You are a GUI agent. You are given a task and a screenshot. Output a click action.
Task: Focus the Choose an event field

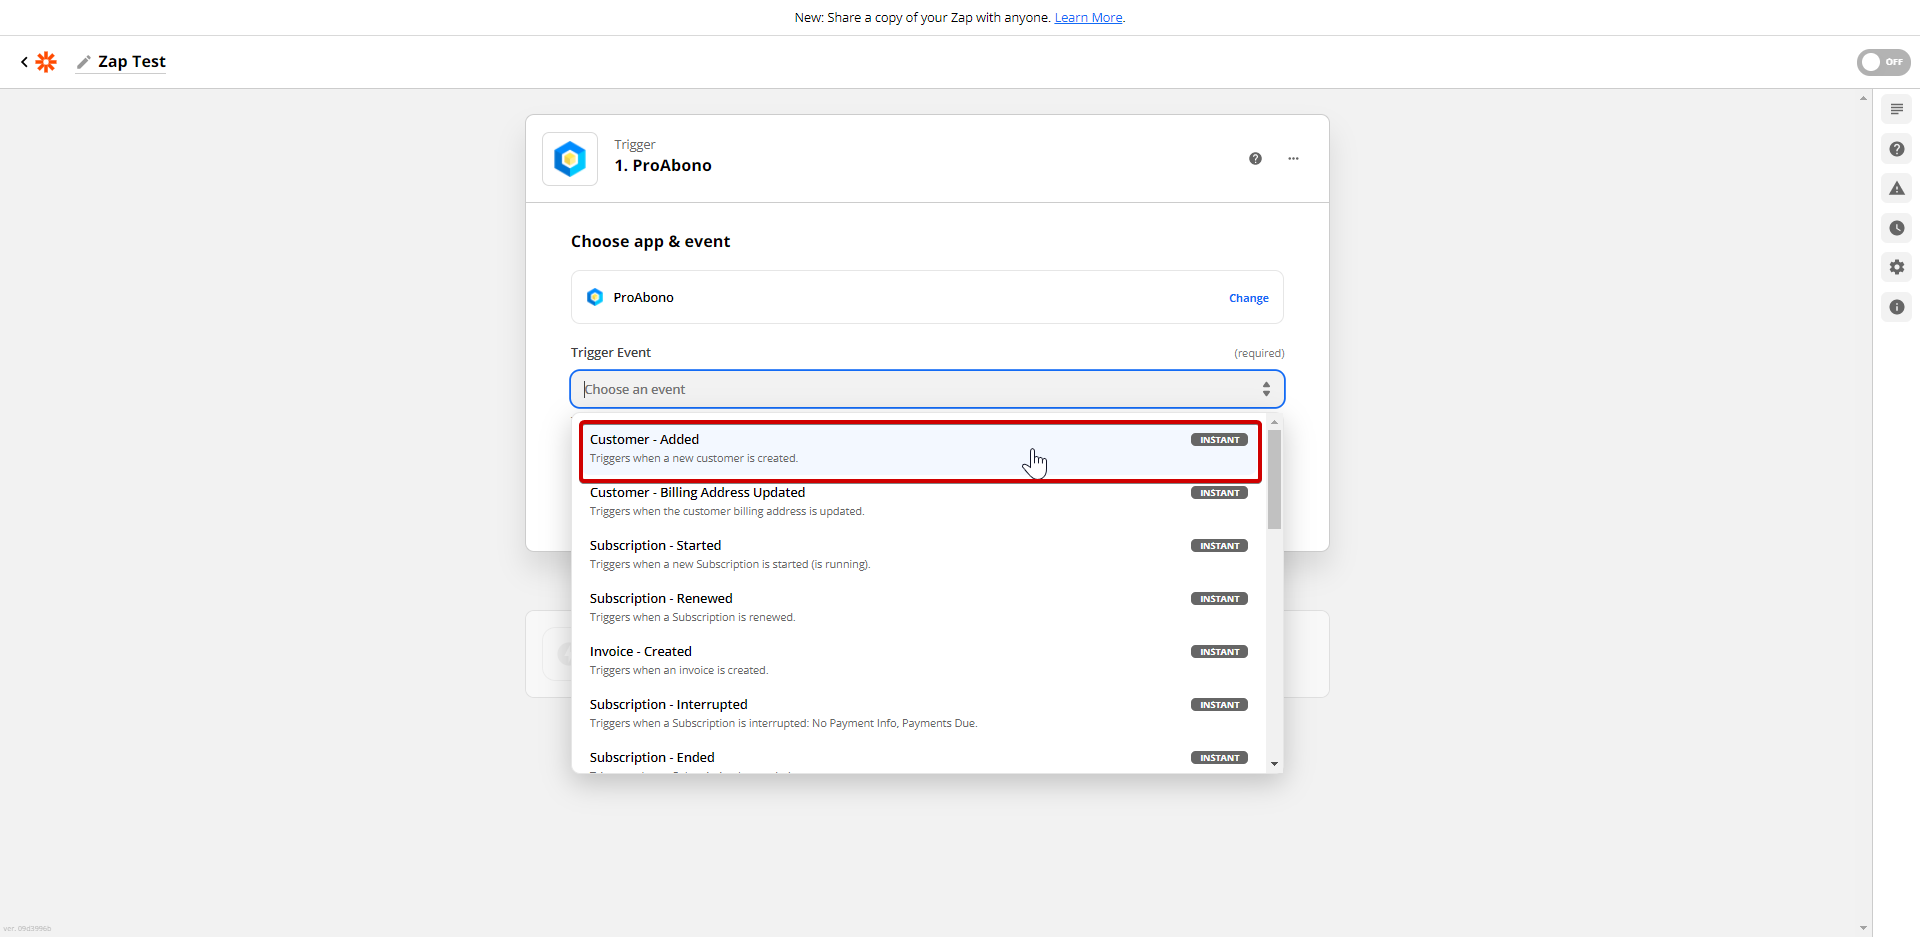coord(927,389)
